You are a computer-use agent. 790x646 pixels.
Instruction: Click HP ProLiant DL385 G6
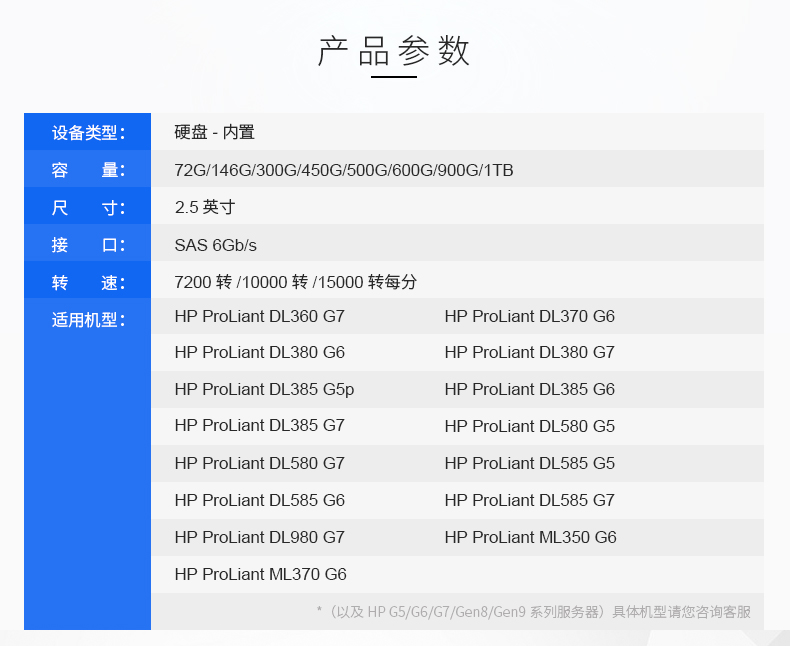click(x=530, y=390)
